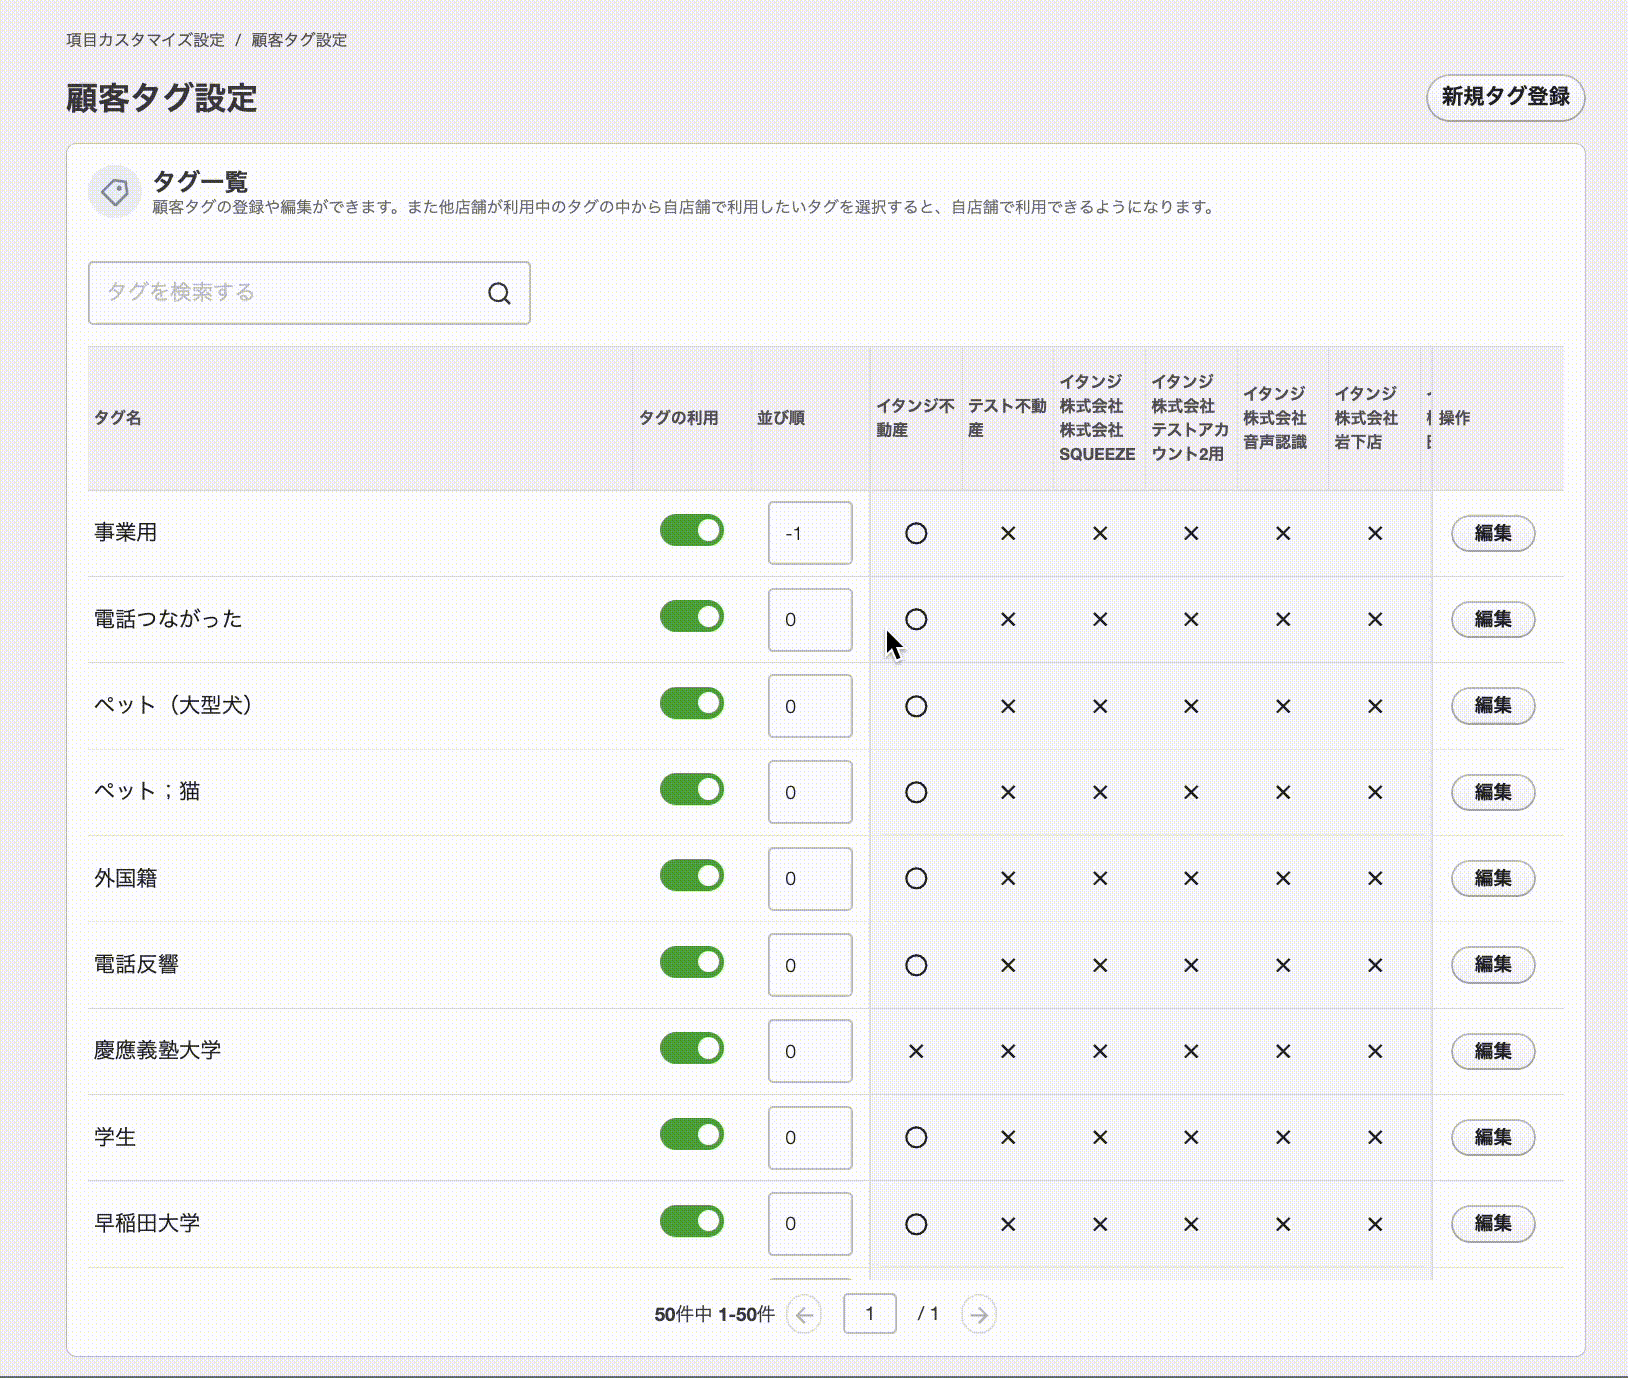1628x1378 pixels.
Task: Toggle tag usage for 事業用
Action: (x=692, y=531)
